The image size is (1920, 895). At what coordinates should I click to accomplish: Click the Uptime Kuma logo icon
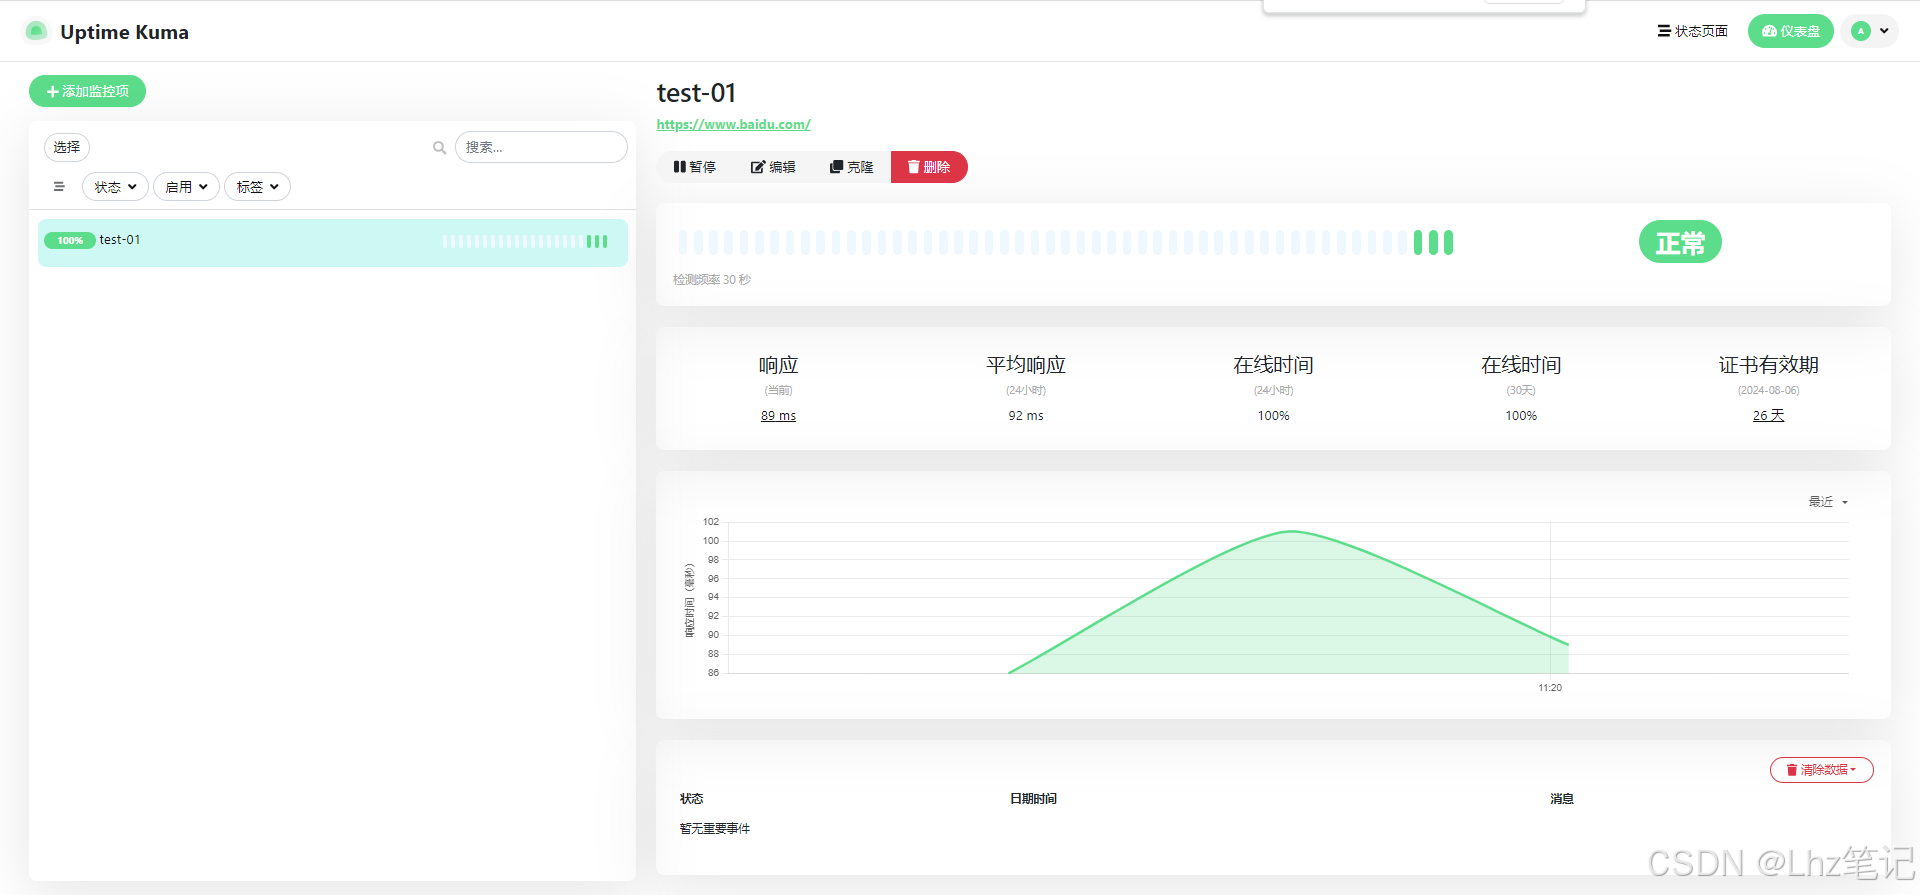pos(36,31)
